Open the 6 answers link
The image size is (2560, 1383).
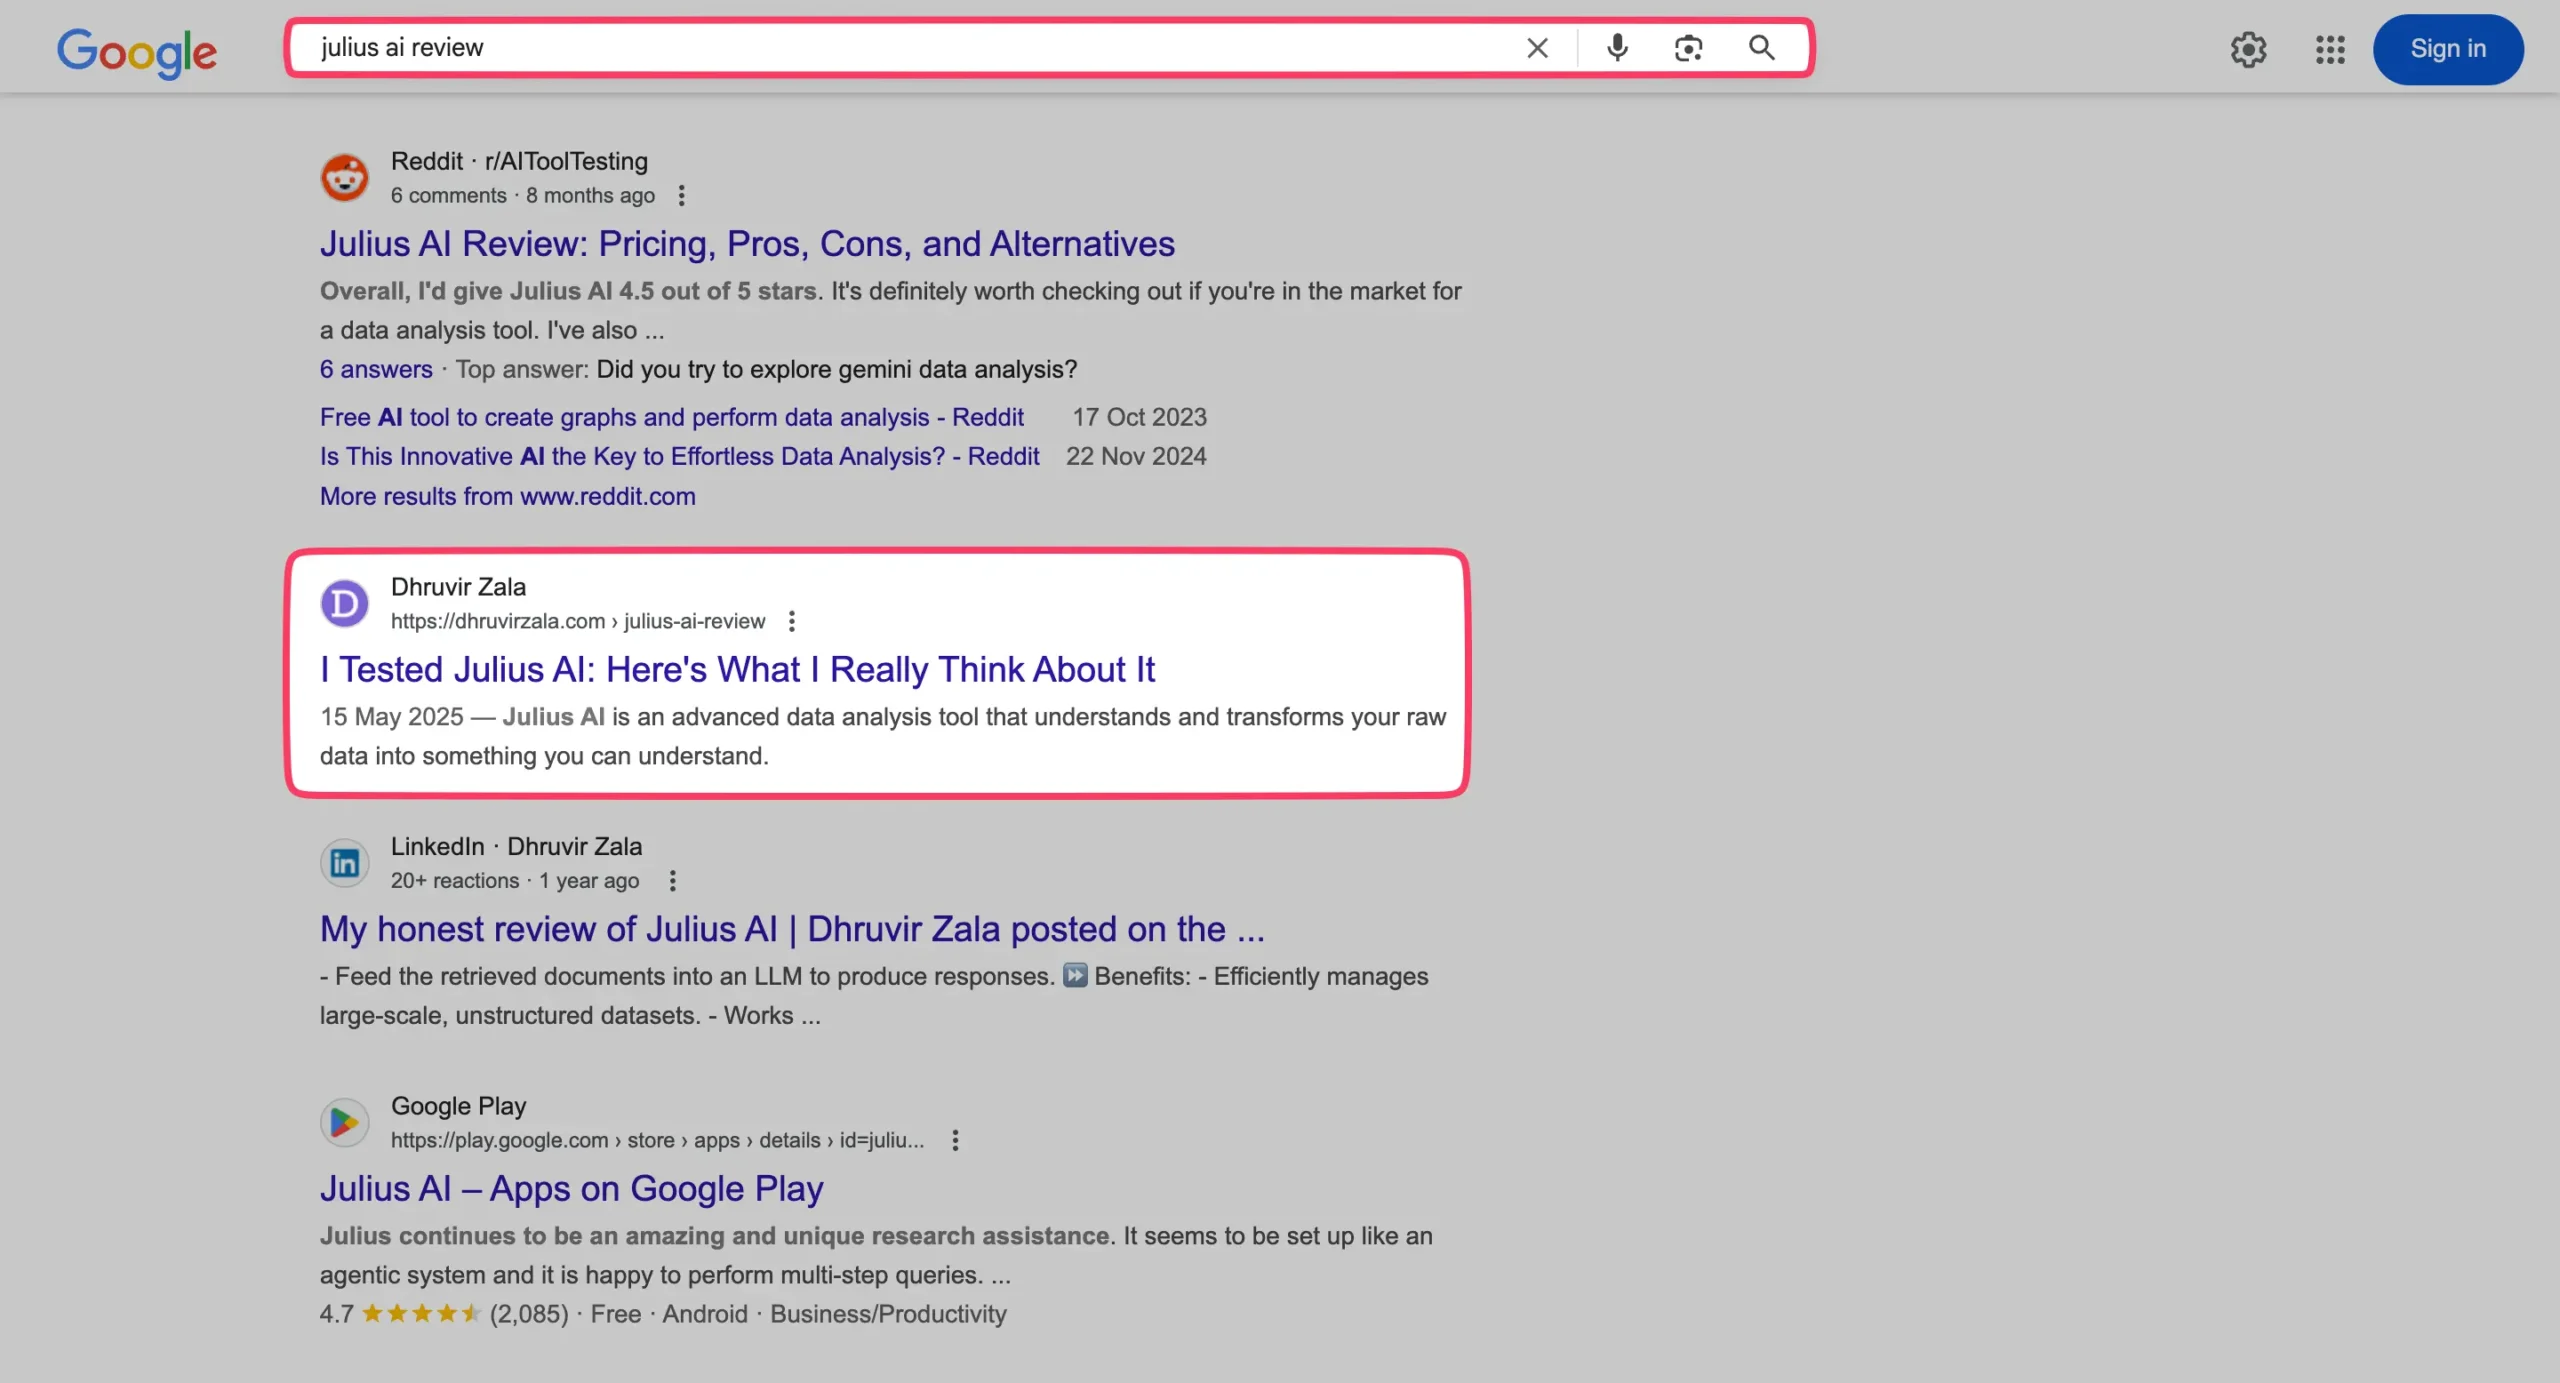pos(376,369)
